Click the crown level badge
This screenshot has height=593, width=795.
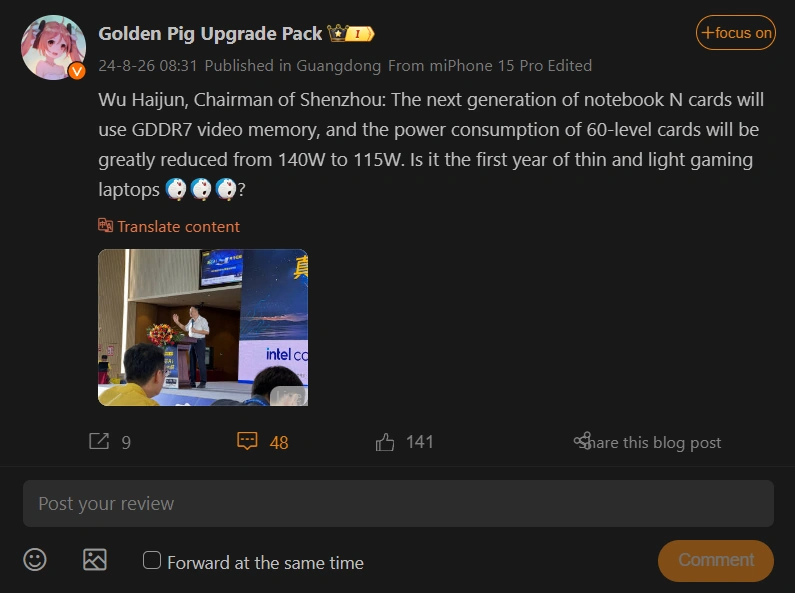351,34
